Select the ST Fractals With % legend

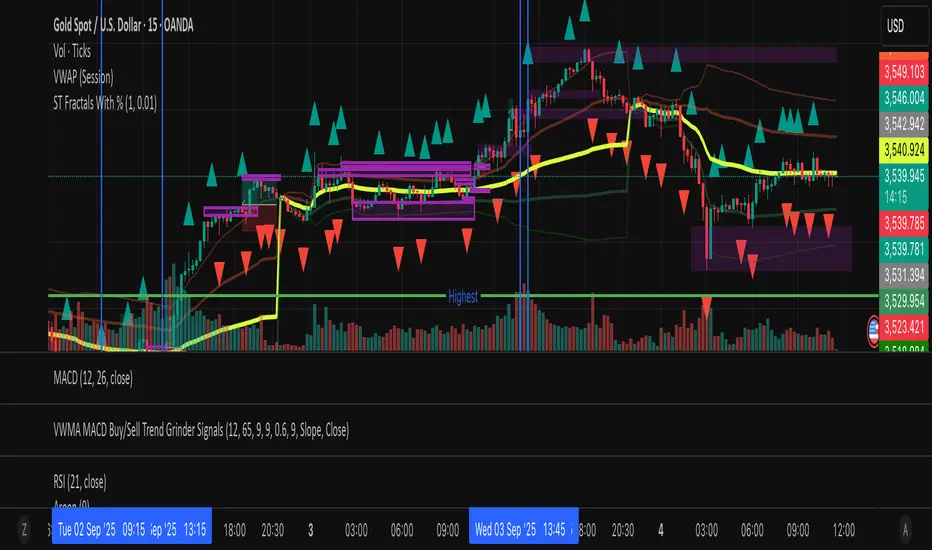pos(105,103)
